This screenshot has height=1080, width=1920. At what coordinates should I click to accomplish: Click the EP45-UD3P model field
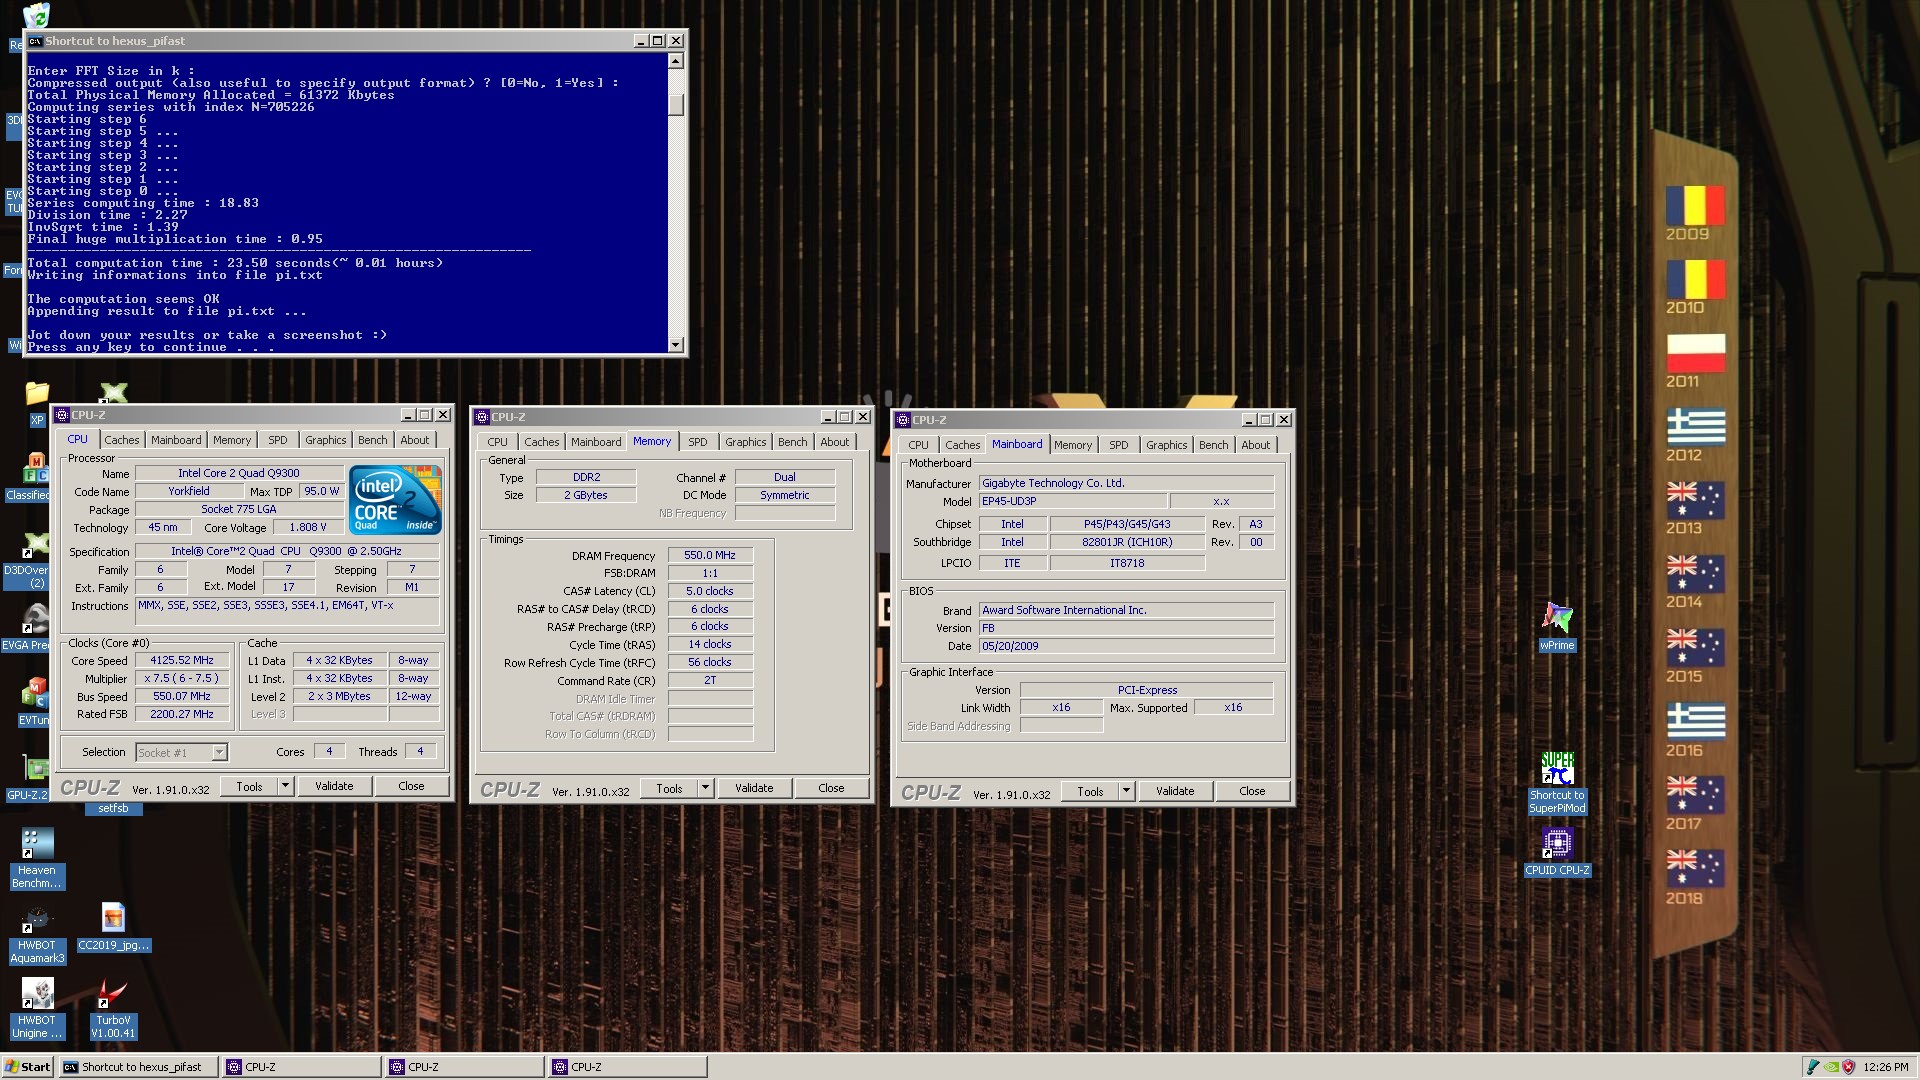point(1072,501)
